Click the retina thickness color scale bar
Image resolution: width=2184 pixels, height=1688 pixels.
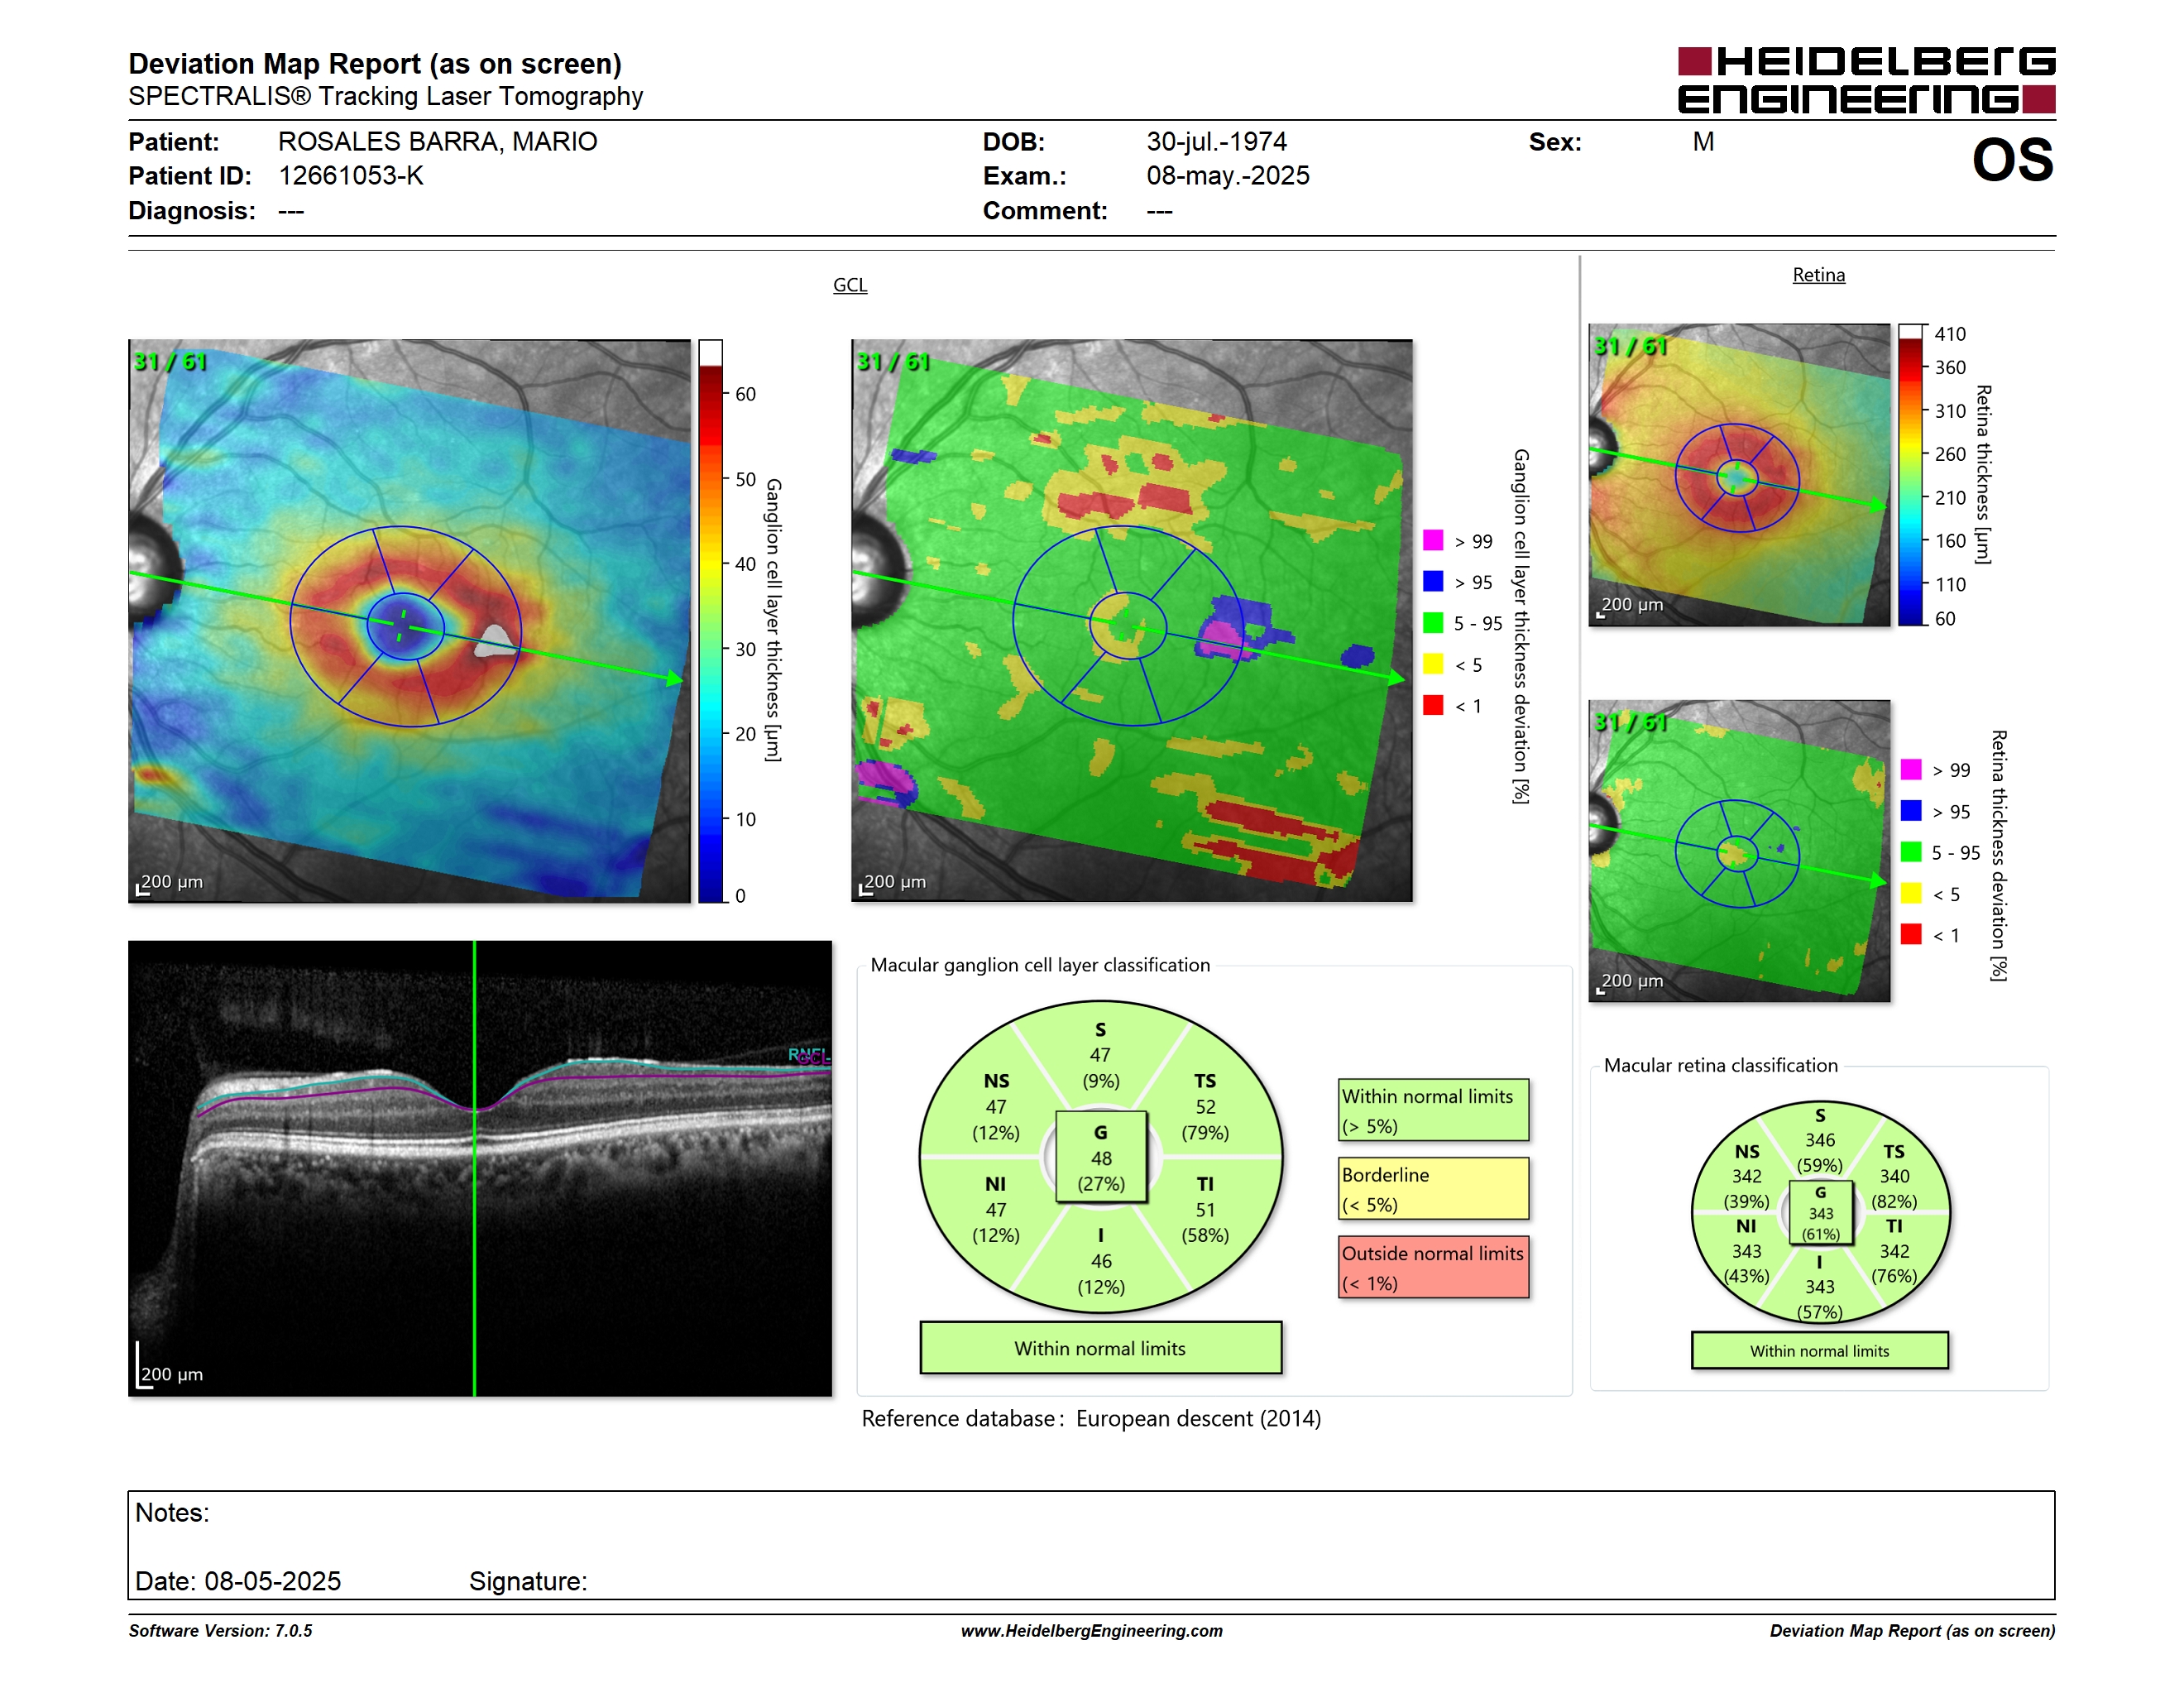click(1911, 475)
